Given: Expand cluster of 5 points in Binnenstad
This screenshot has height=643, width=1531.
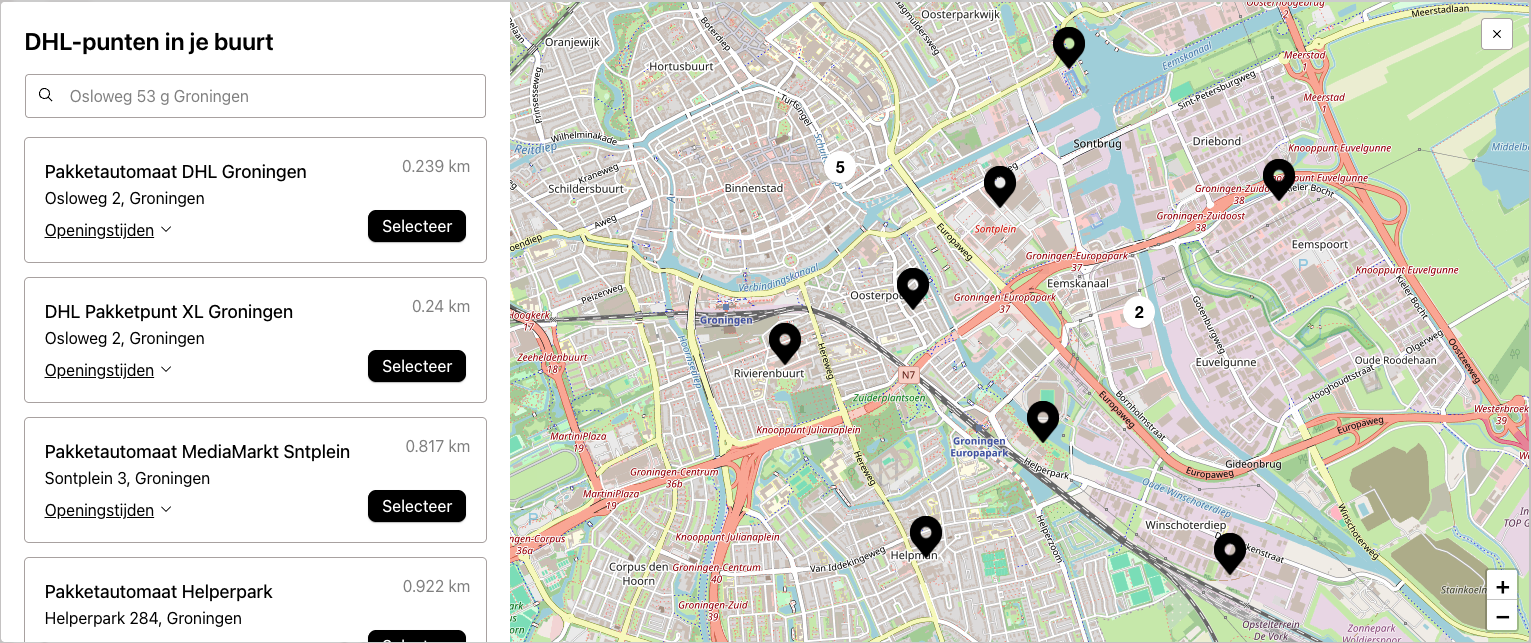Looking at the screenshot, I should (840, 167).
